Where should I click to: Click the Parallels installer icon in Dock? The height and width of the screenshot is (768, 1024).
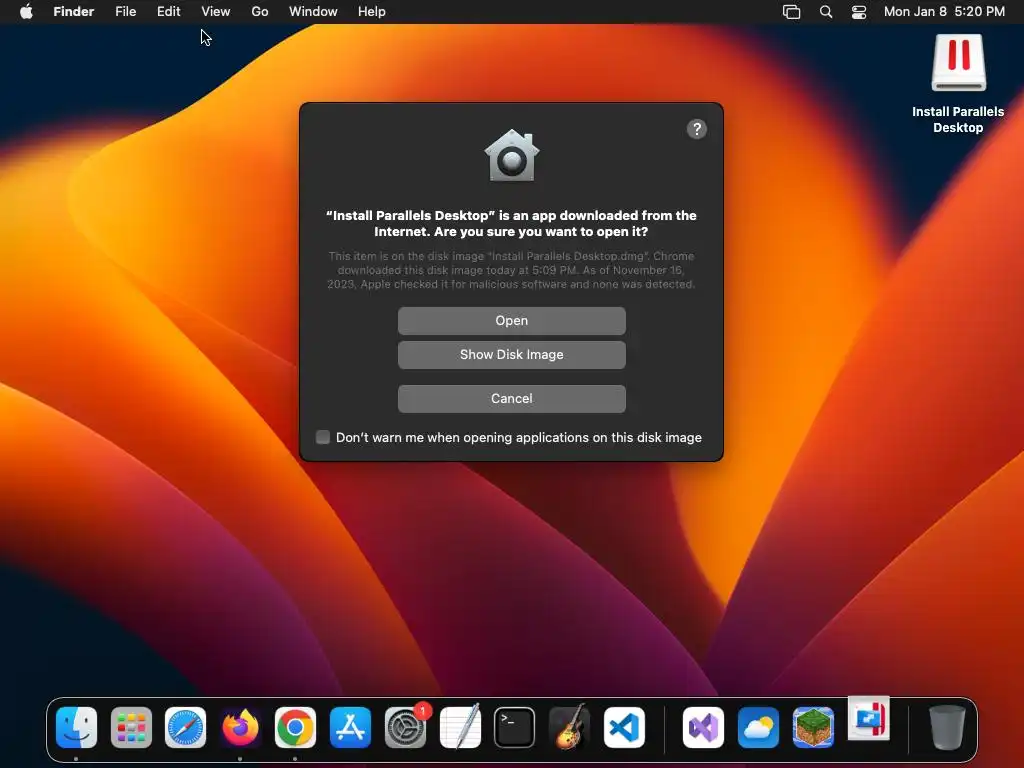(869, 718)
